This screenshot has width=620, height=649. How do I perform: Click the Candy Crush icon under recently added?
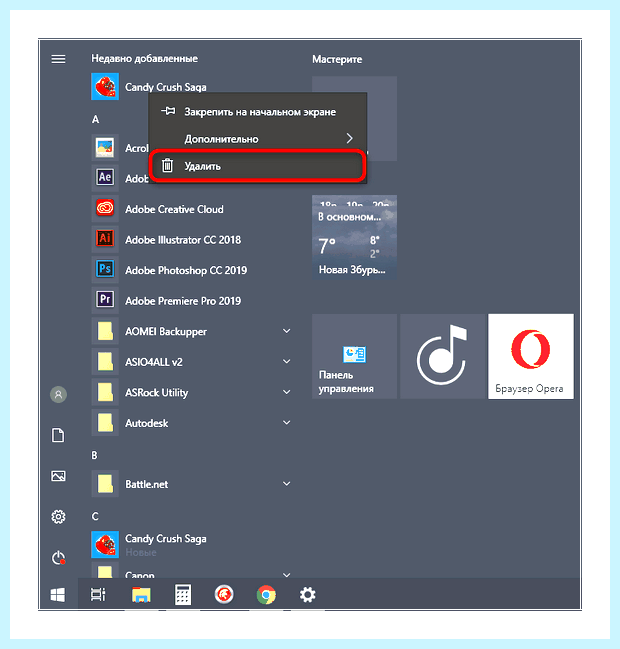[x=105, y=87]
